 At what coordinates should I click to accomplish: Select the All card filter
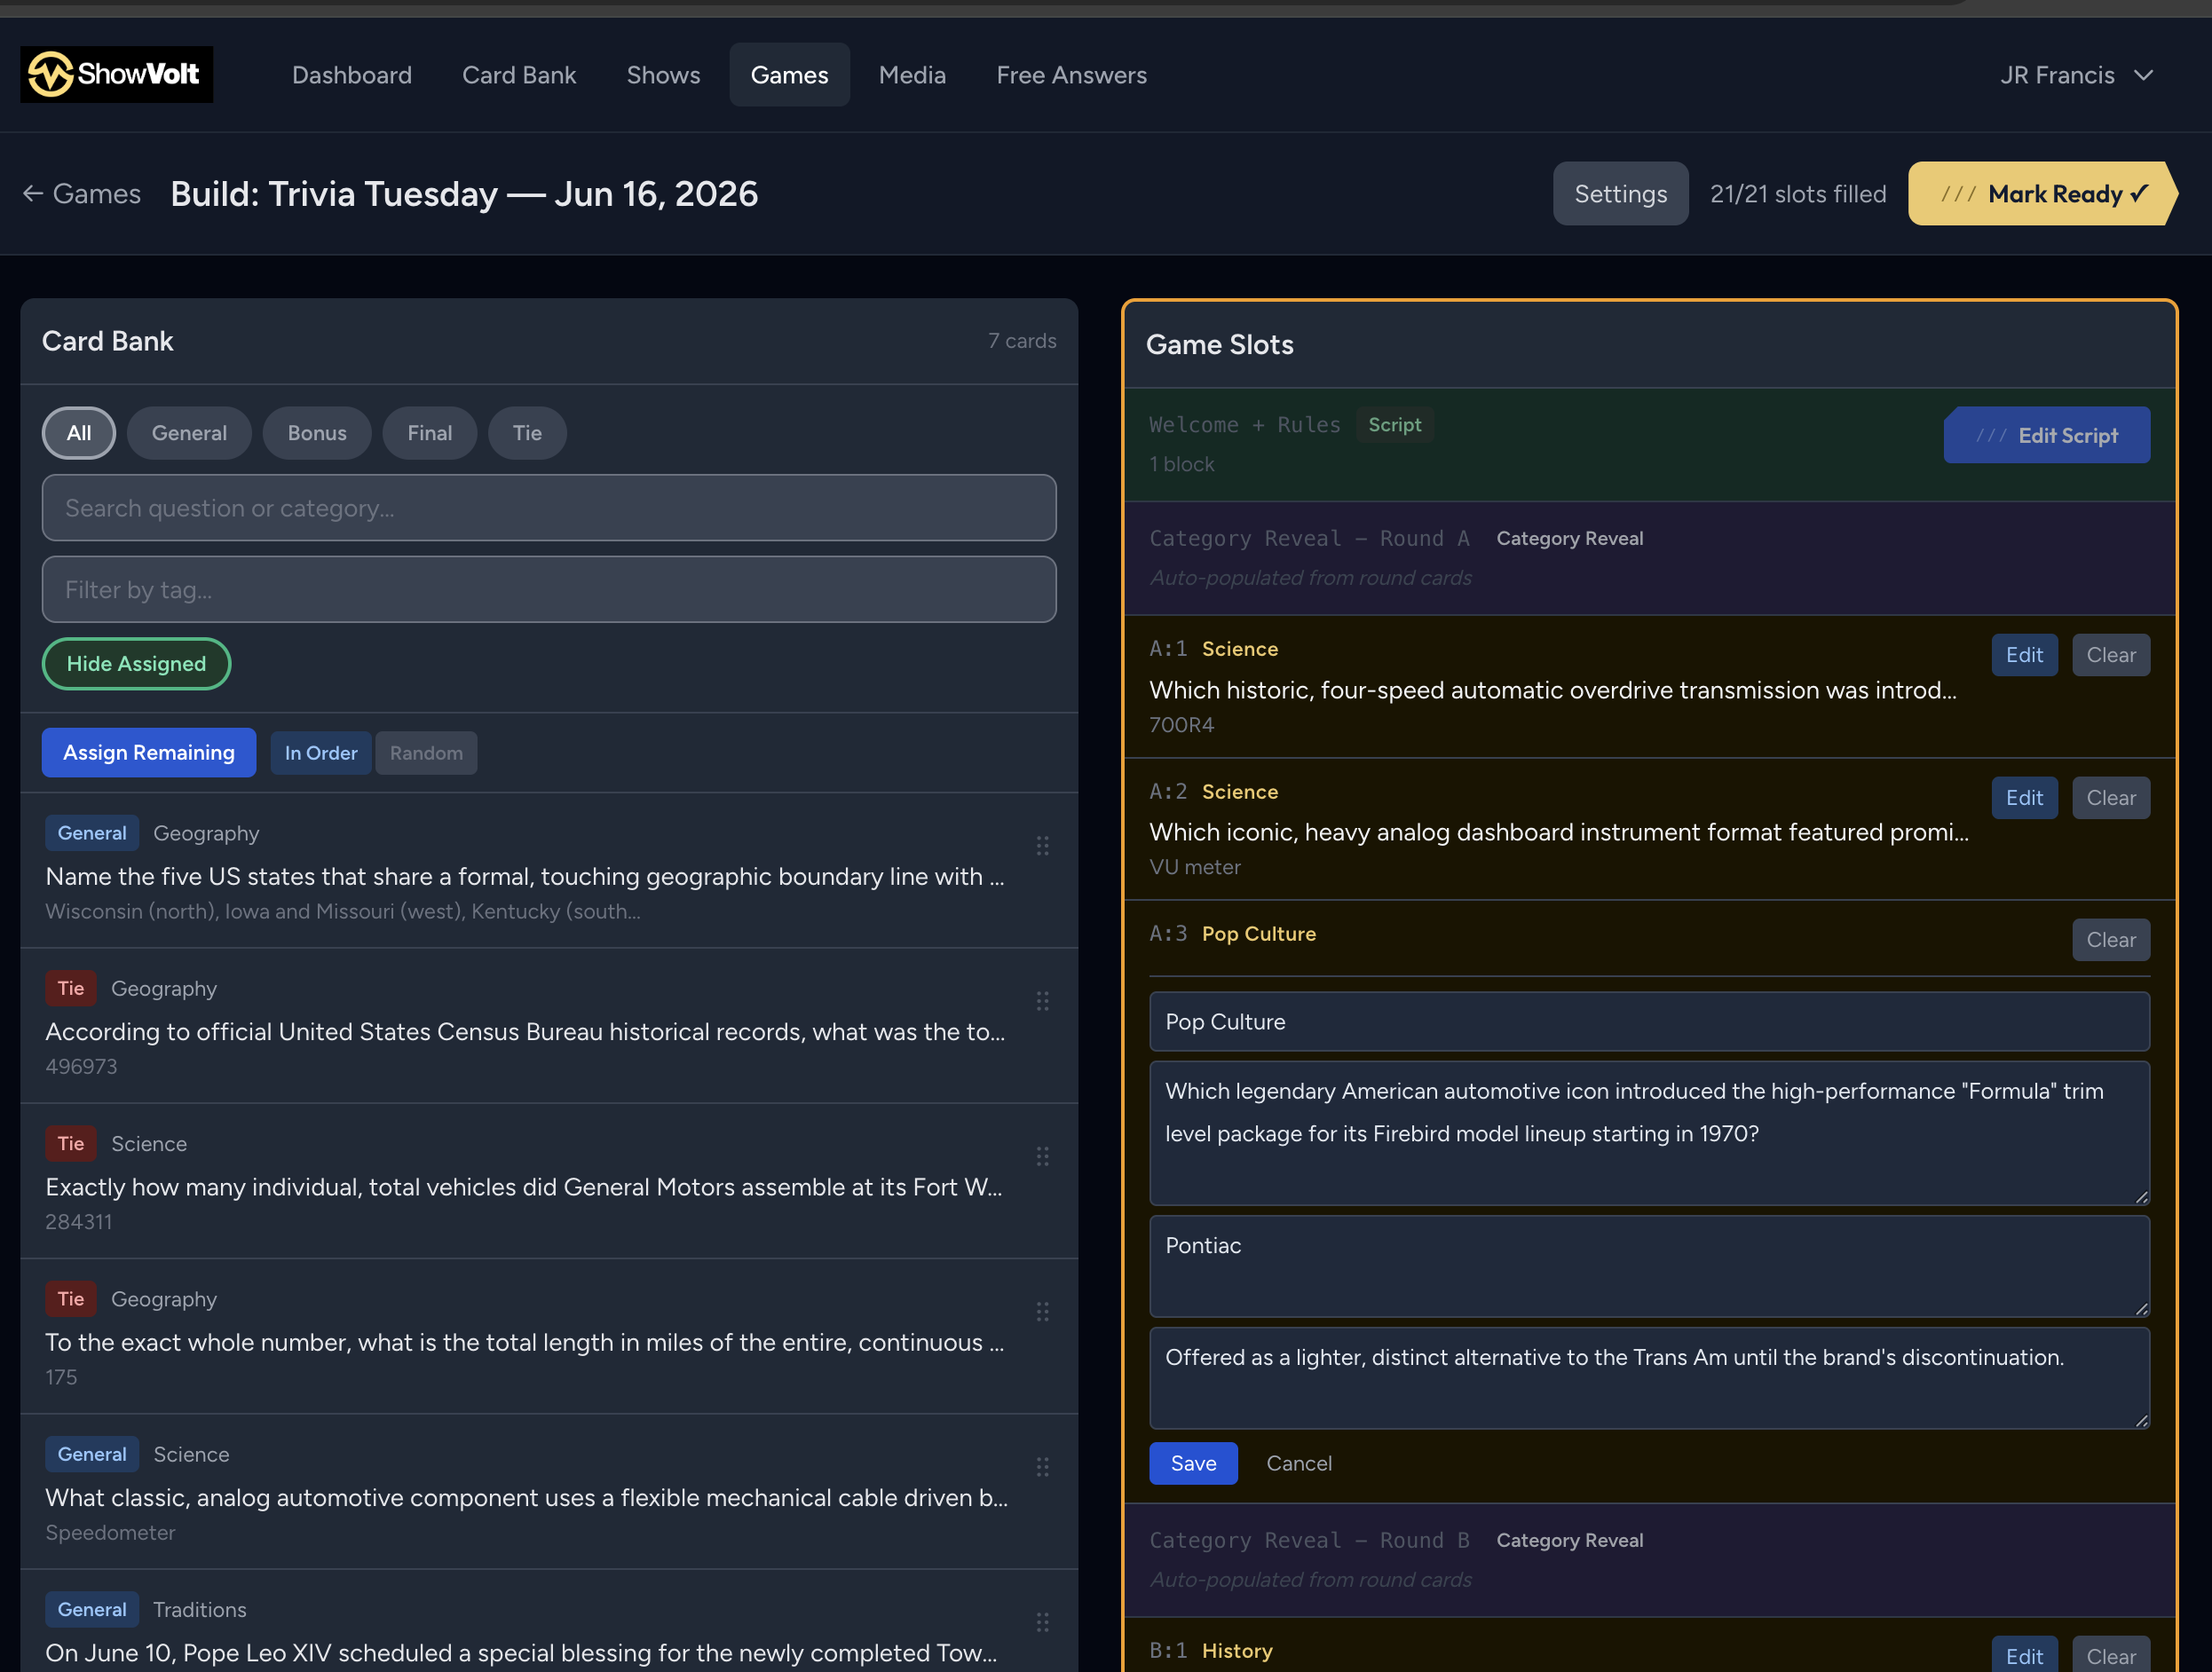point(79,433)
